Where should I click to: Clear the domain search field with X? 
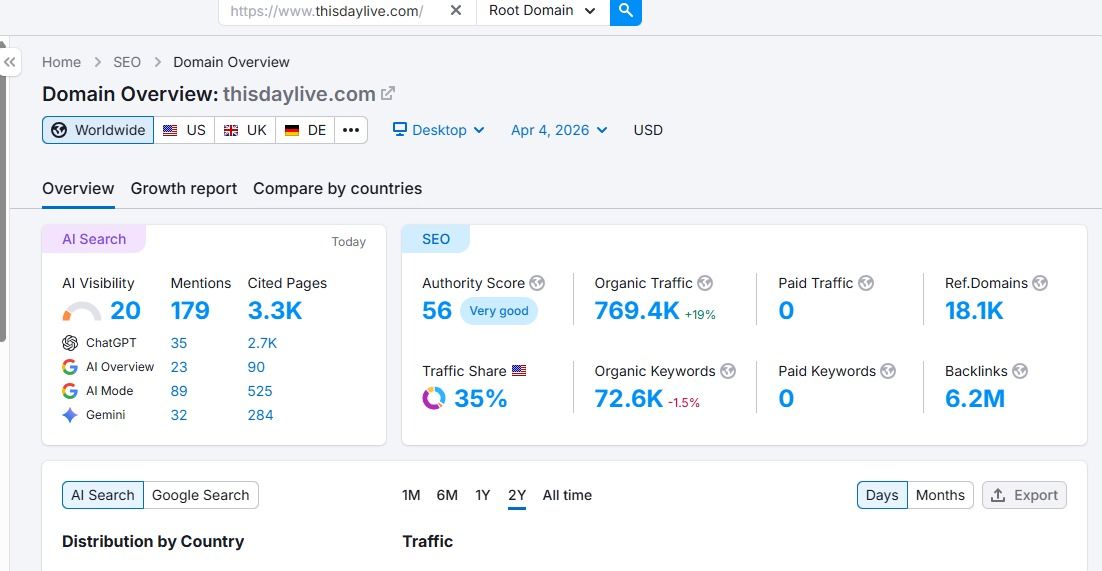pos(456,11)
